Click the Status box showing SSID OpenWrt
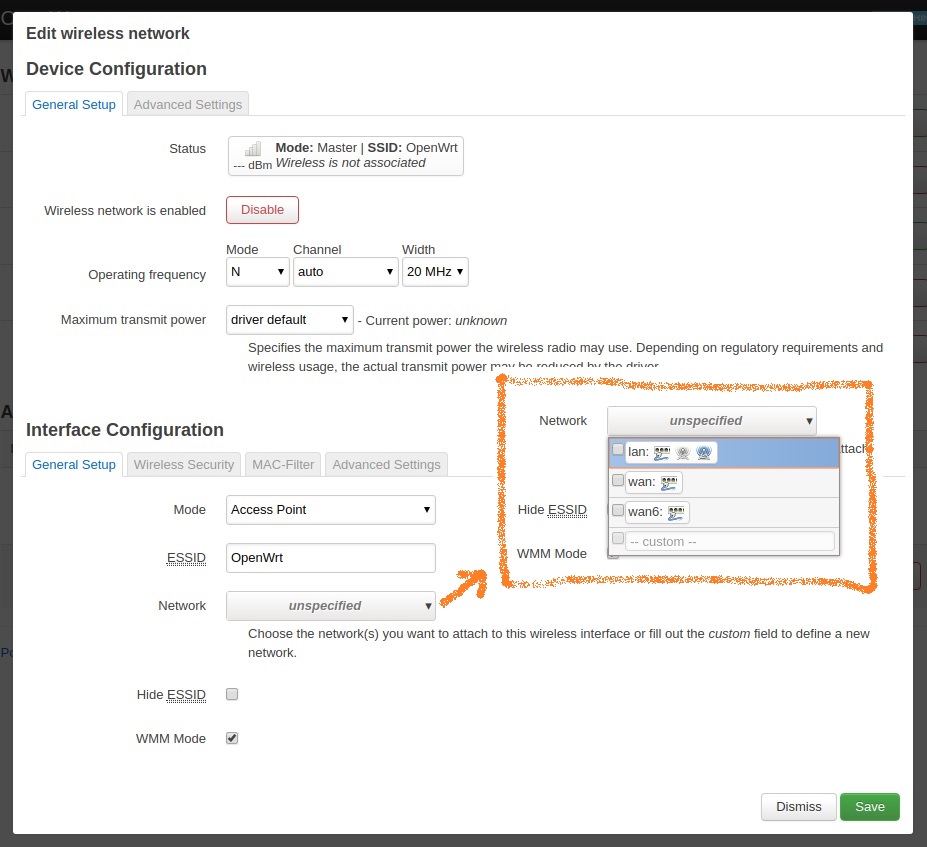927x847 pixels. pos(346,156)
